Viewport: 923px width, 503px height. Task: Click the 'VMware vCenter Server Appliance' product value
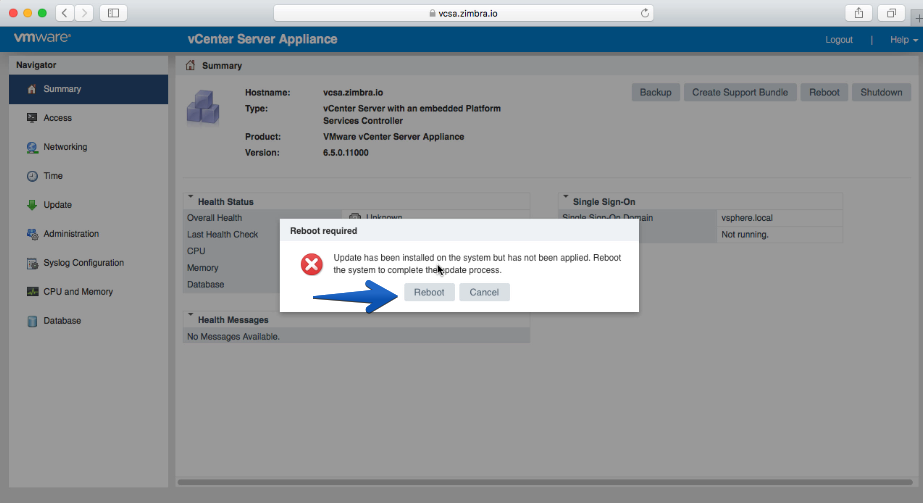click(393, 137)
